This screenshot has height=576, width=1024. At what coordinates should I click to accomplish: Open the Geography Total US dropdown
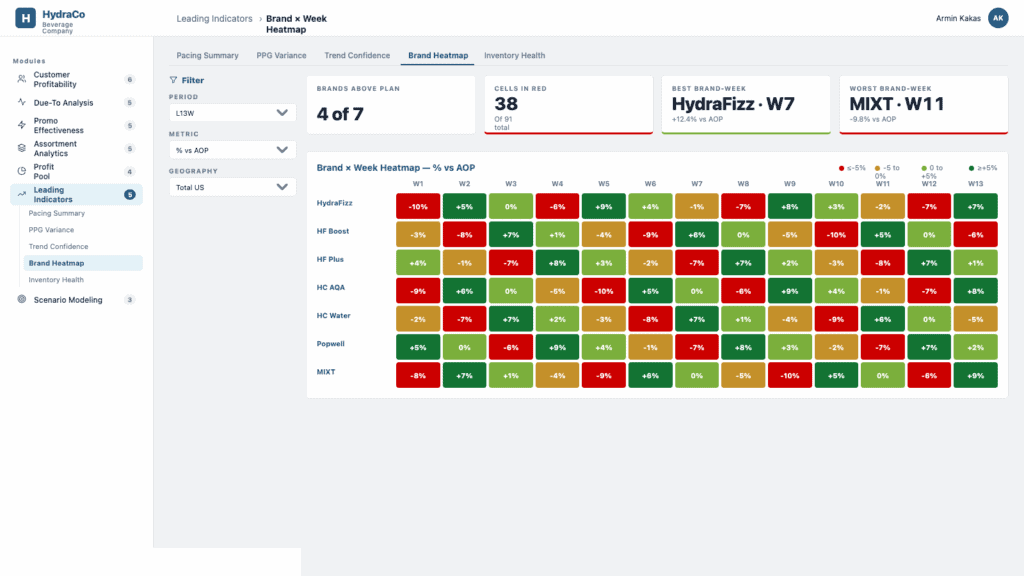click(x=232, y=187)
